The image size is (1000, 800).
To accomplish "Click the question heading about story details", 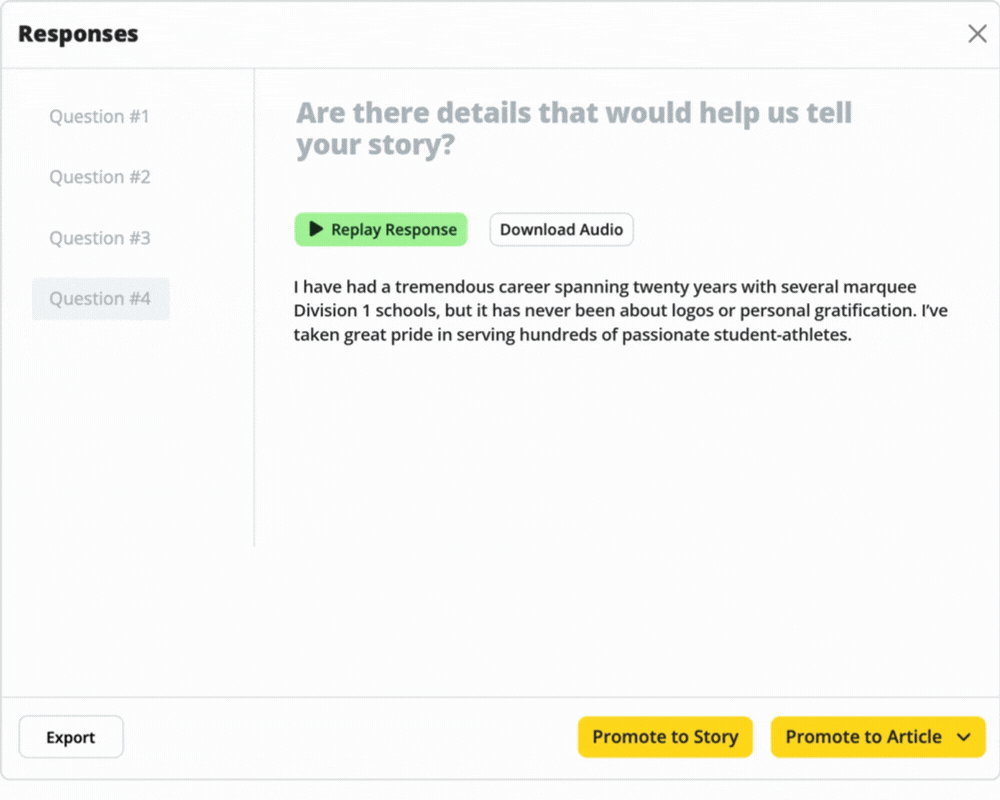I will tap(574, 129).
